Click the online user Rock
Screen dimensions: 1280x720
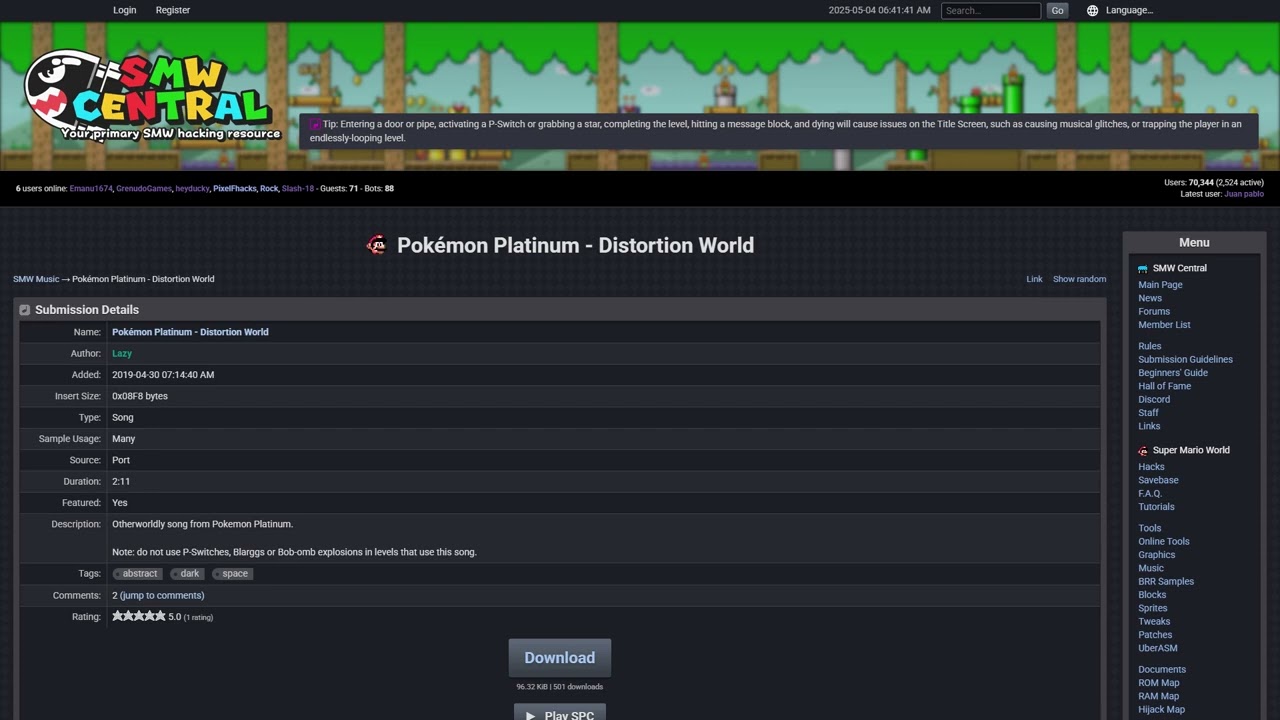click(269, 188)
